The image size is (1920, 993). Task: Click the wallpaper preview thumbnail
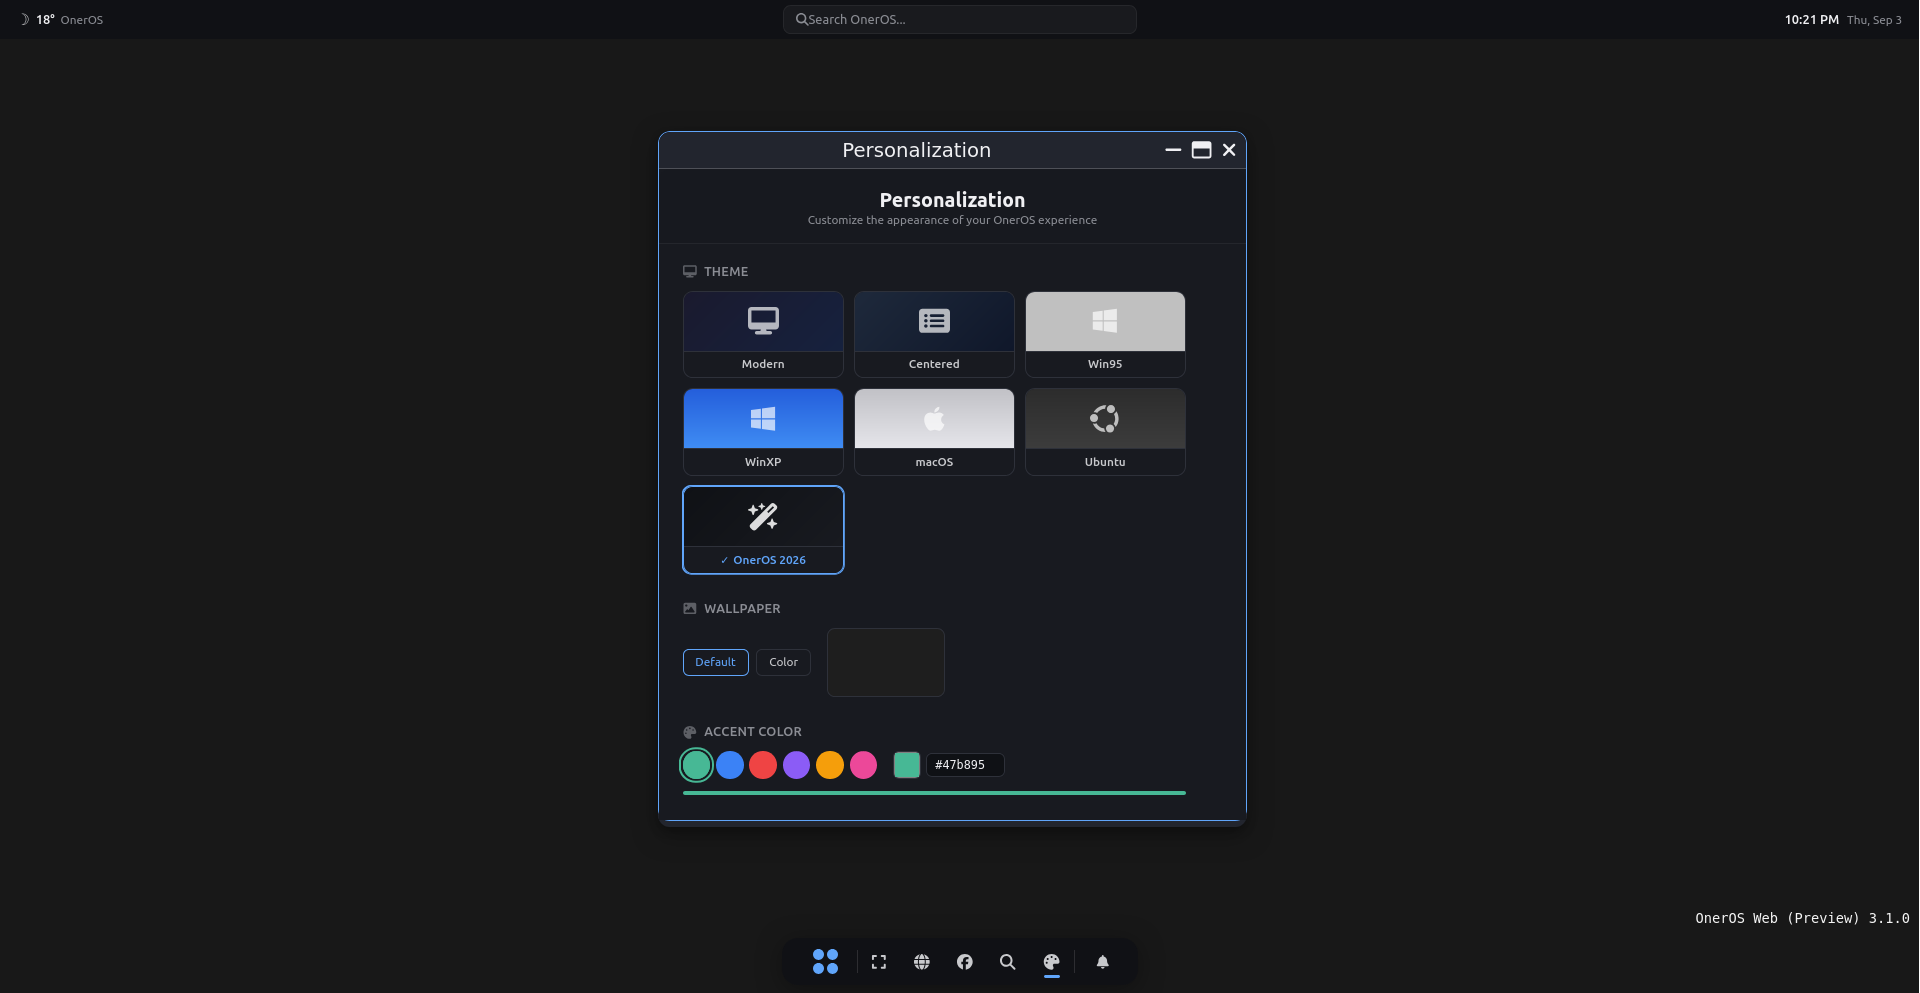885,662
